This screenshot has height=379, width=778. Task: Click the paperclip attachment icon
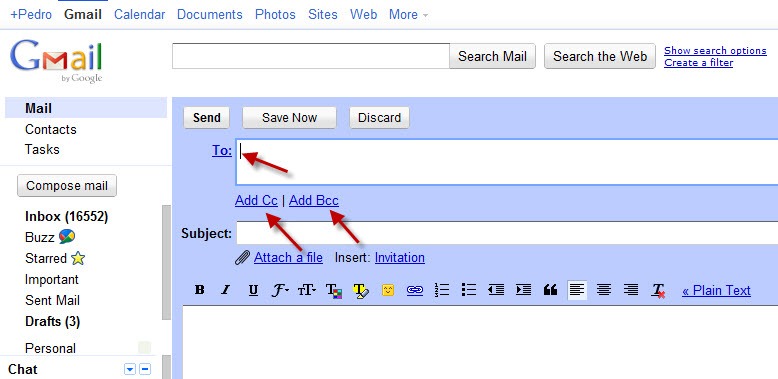click(x=242, y=258)
